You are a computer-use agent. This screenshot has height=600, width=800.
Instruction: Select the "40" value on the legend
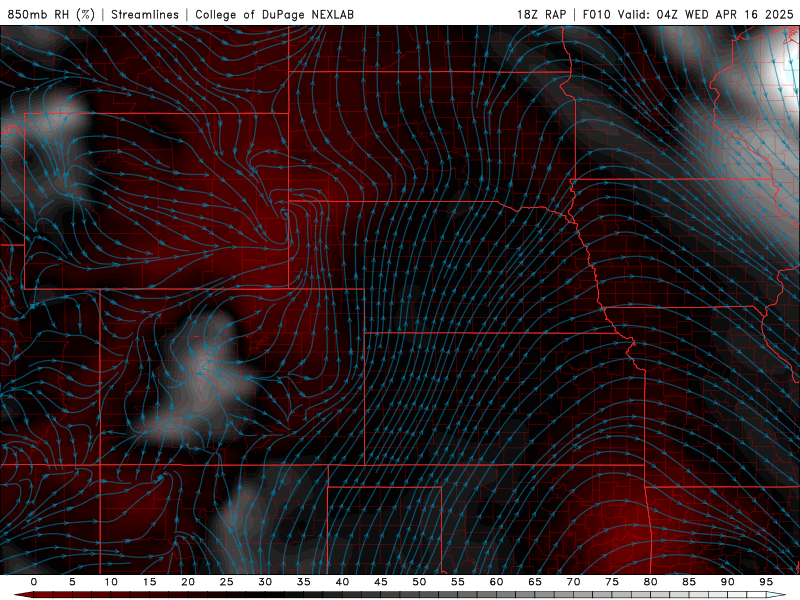pyautogui.click(x=342, y=582)
